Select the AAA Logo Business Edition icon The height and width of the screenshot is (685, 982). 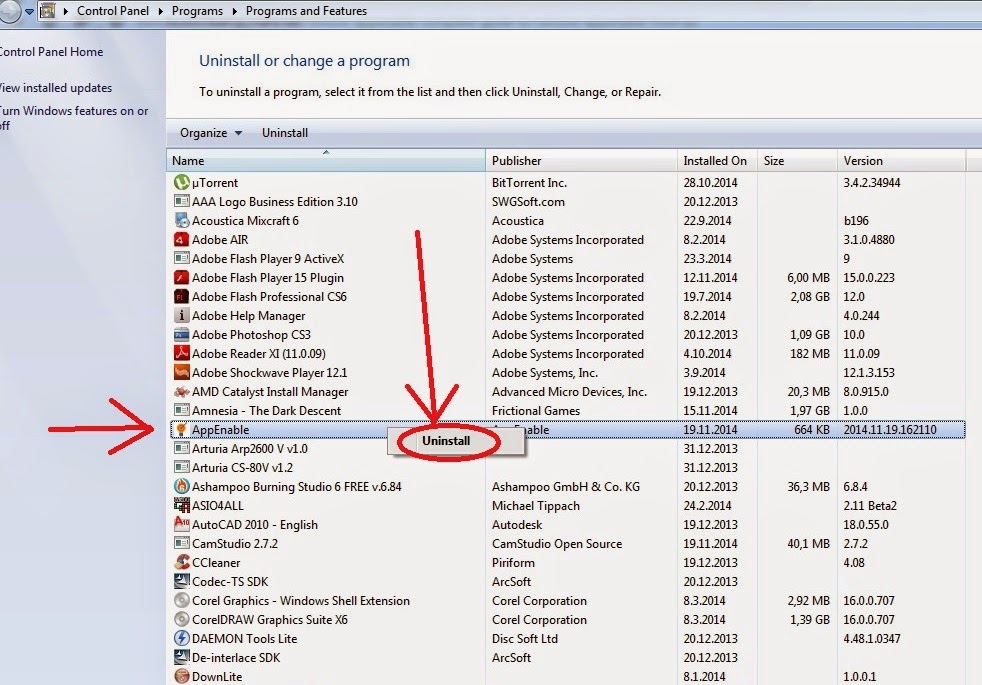(x=182, y=201)
